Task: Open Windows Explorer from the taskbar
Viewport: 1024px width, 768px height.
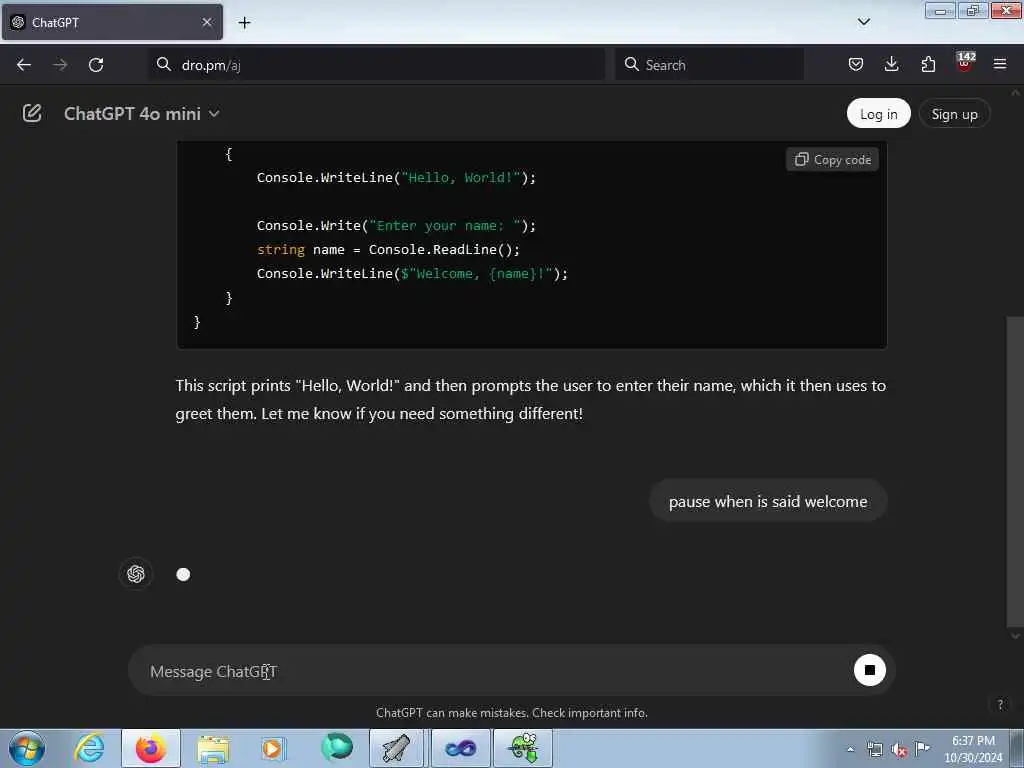Action: (213, 750)
